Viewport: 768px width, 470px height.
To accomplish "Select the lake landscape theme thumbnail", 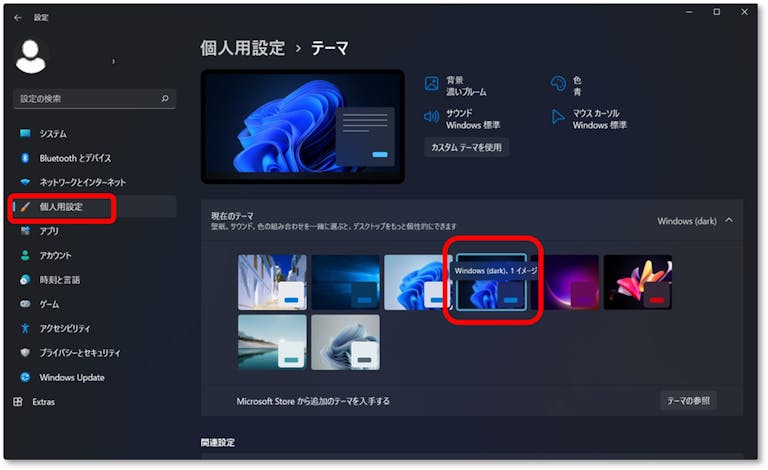I will click(x=272, y=342).
